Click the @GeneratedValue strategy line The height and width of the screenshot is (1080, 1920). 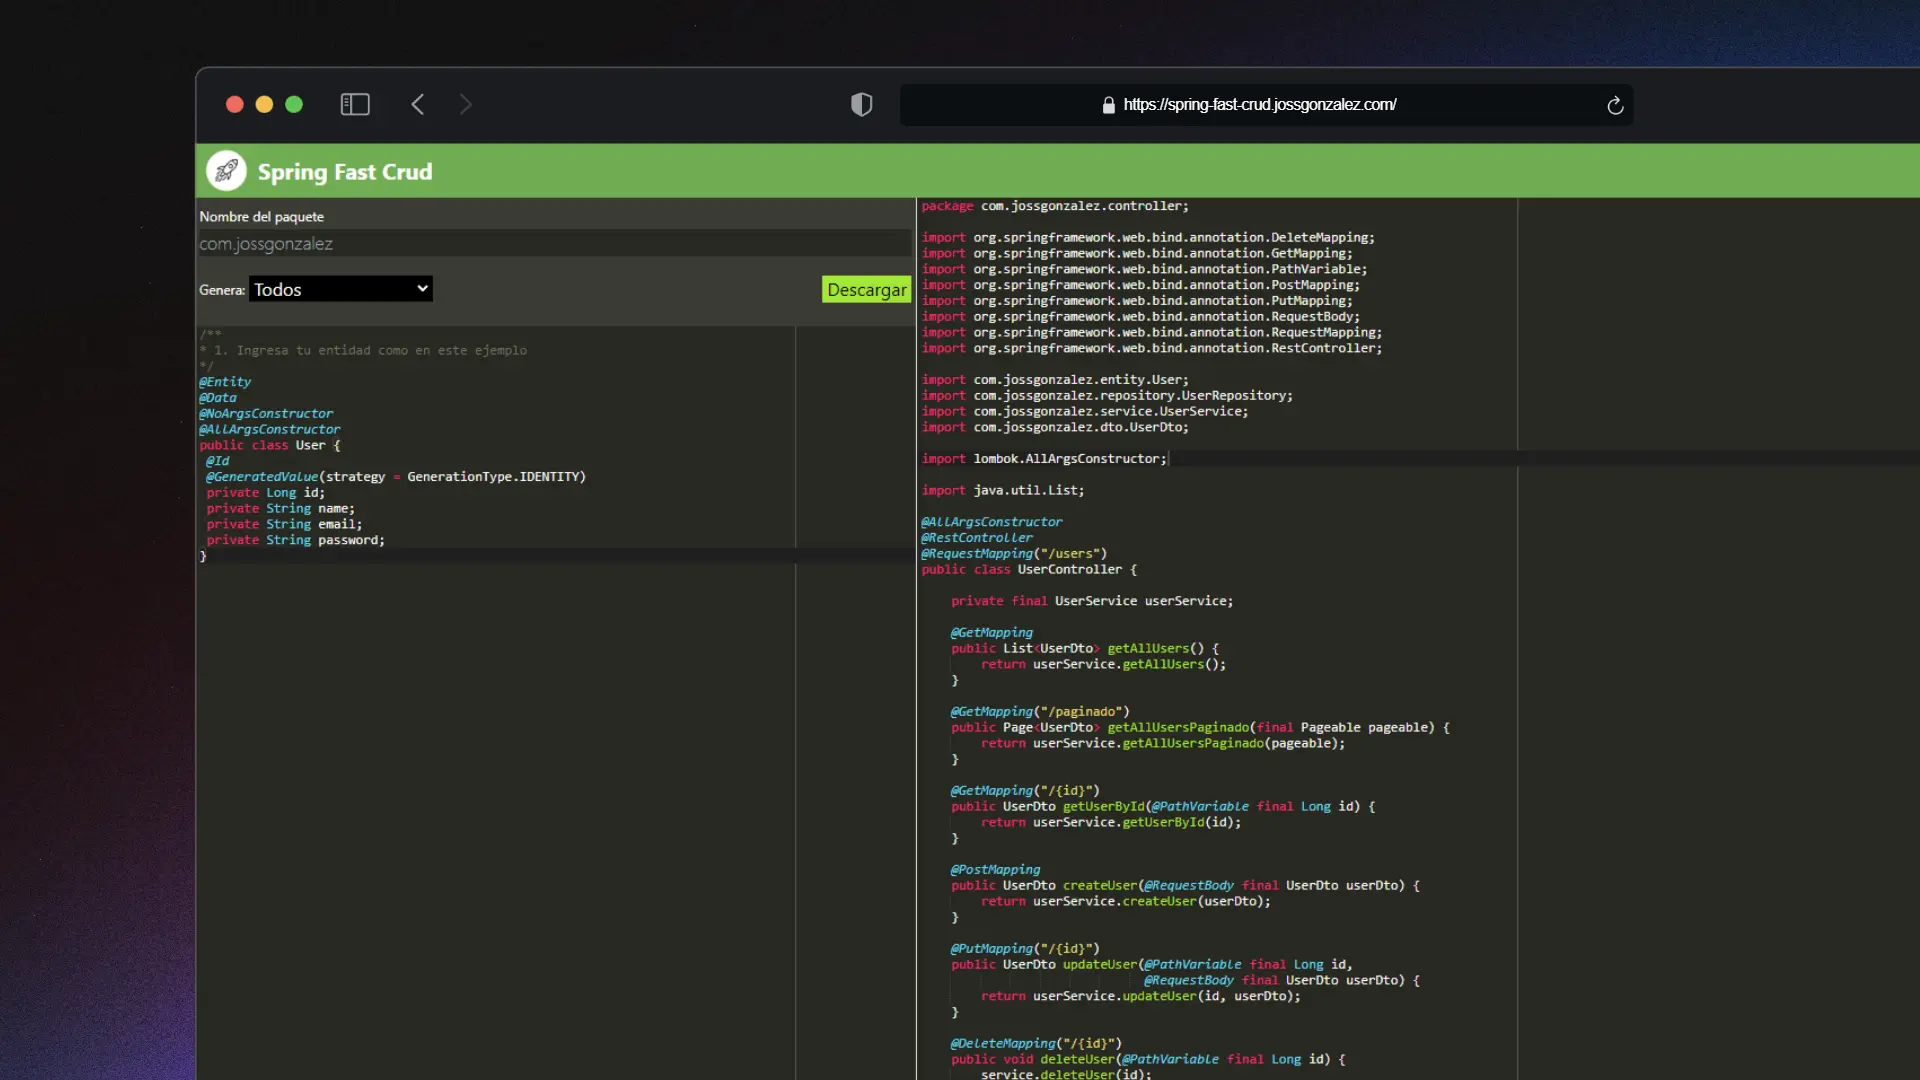(396, 477)
